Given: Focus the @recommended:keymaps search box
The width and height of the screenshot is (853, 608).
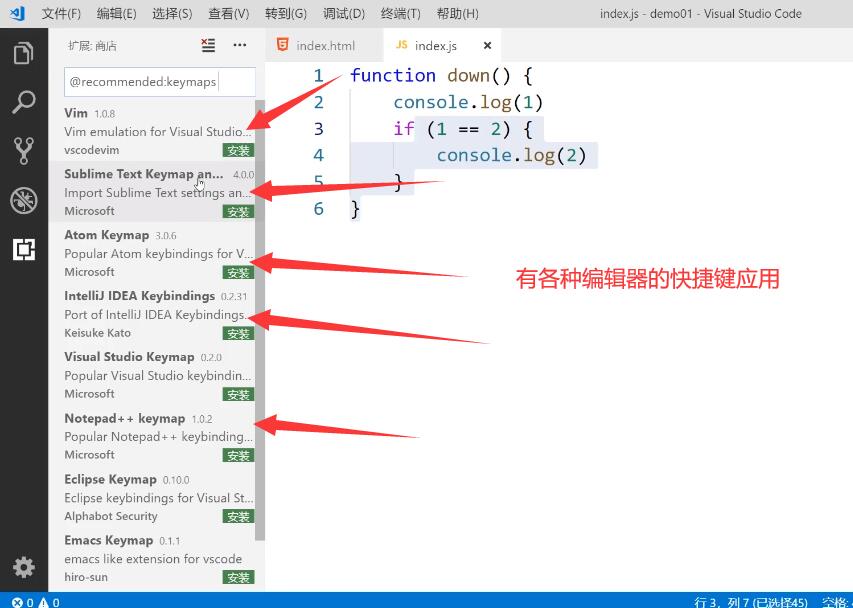Looking at the screenshot, I should [x=159, y=82].
